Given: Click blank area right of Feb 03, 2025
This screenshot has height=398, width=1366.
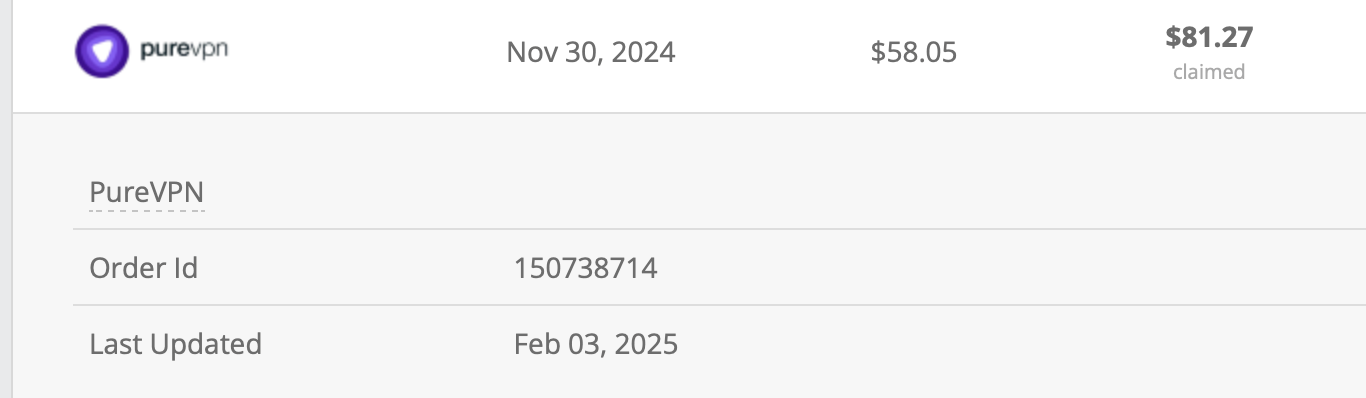Looking at the screenshot, I should coord(1000,344).
